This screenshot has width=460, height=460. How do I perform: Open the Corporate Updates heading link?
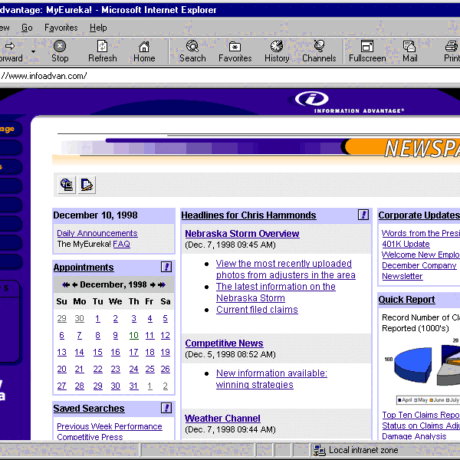pos(419,215)
